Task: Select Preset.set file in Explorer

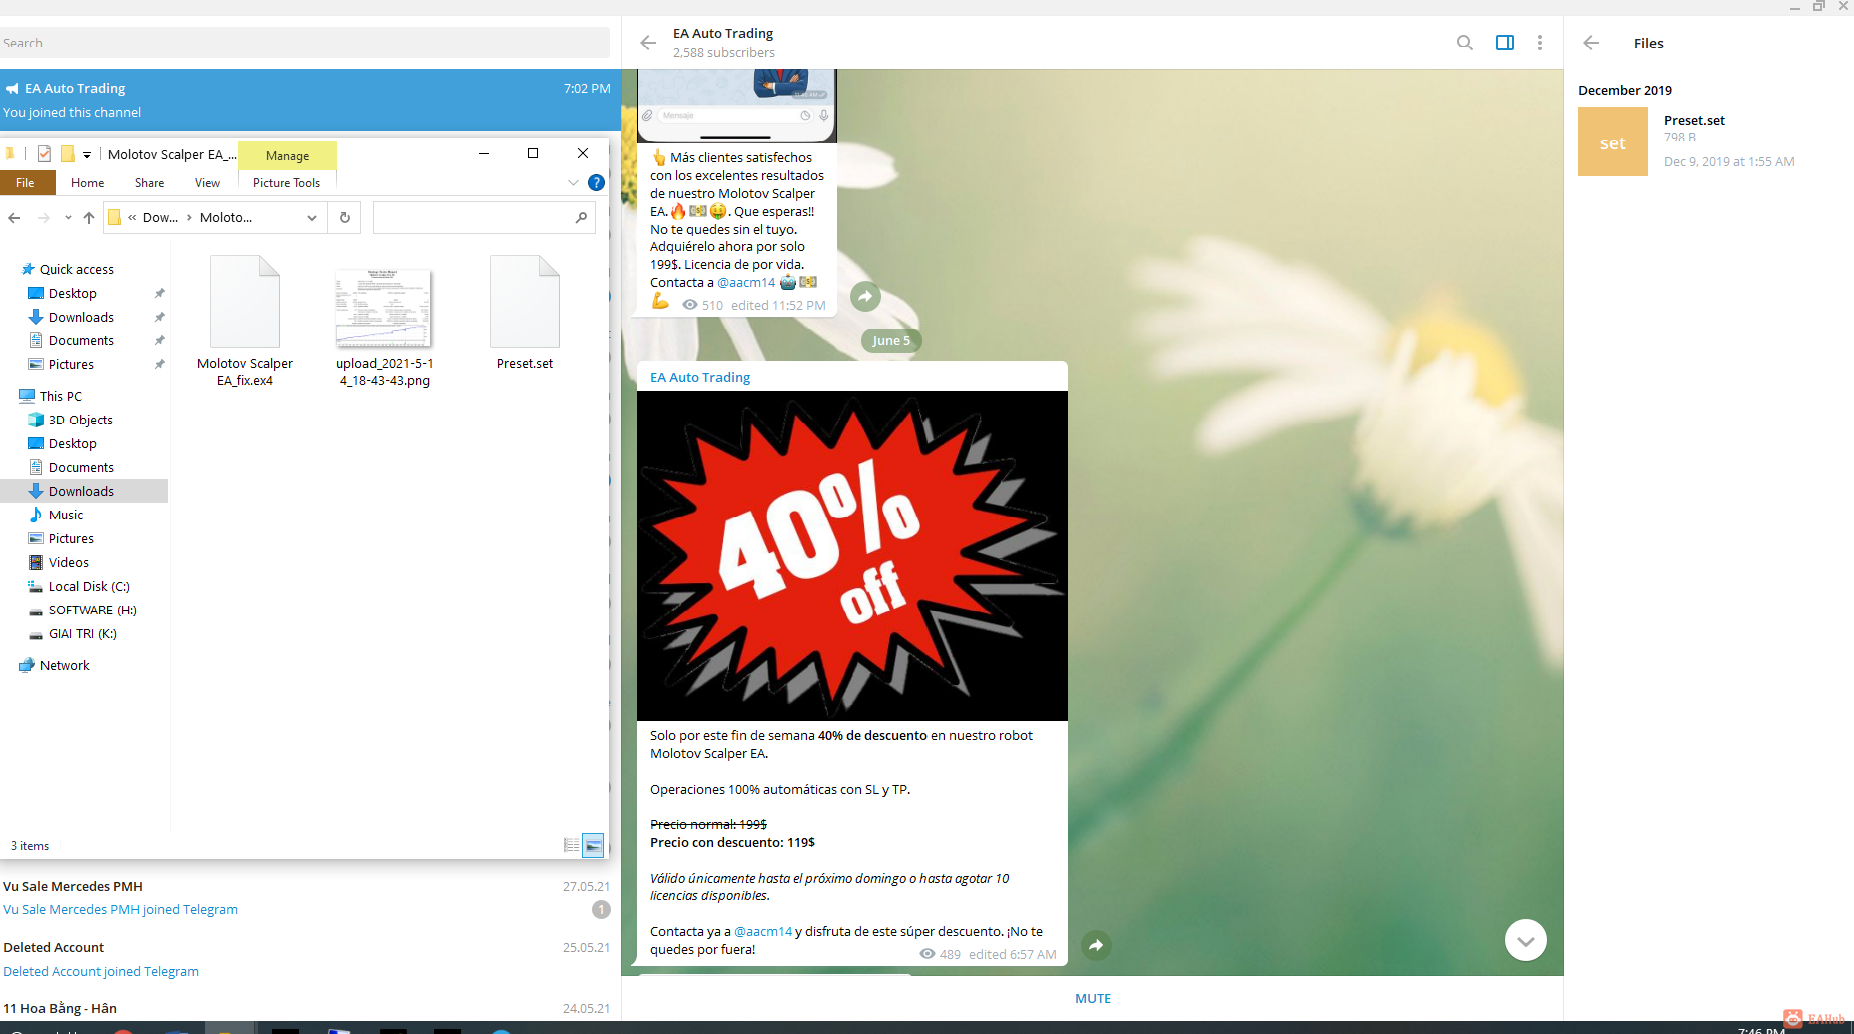Action: (525, 314)
